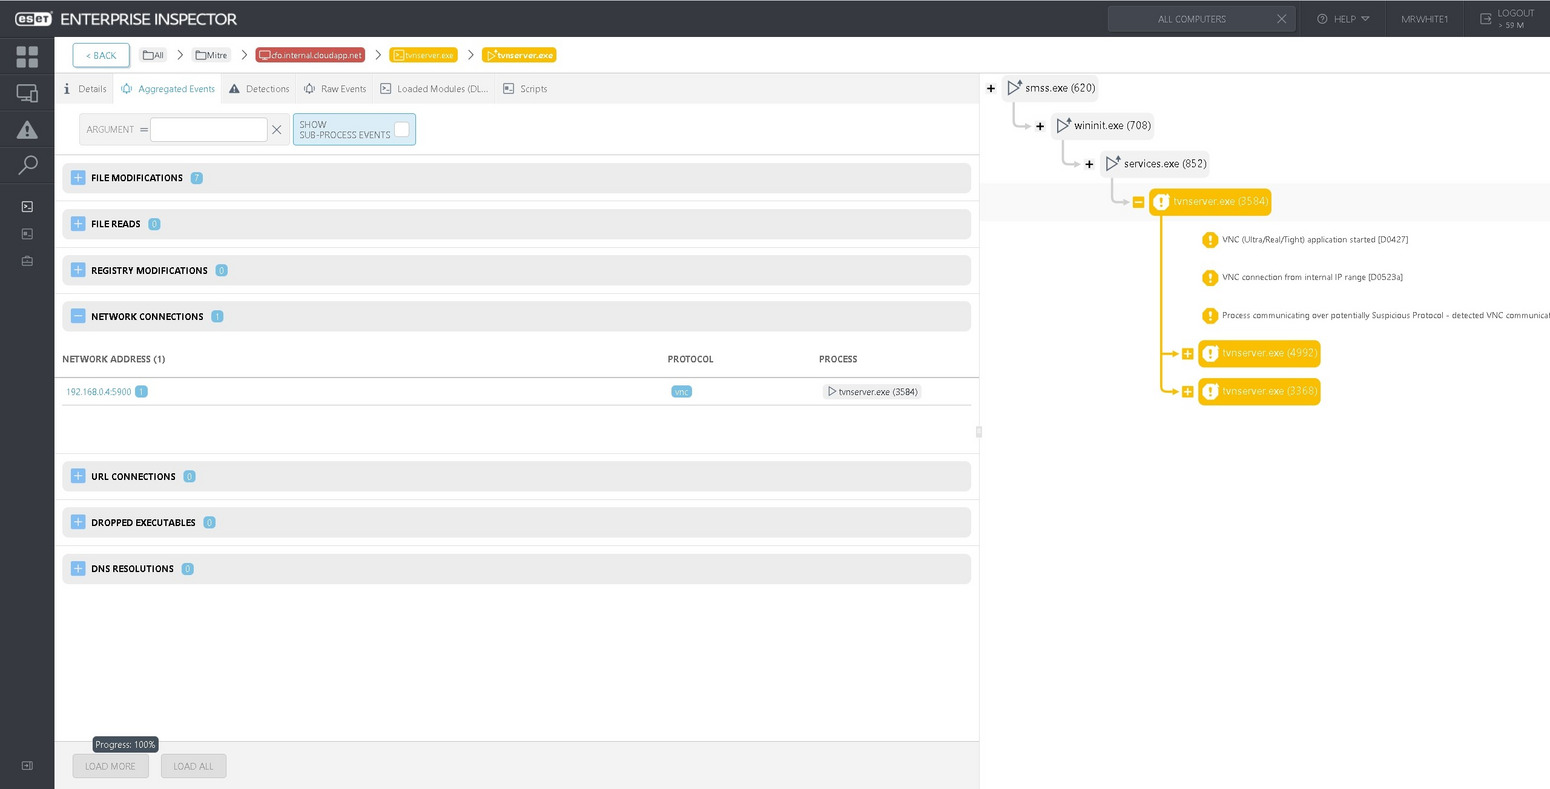Image resolution: width=1550 pixels, height=789 pixels.
Task: Click the magnifier search icon in sidebar
Action: 27,165
